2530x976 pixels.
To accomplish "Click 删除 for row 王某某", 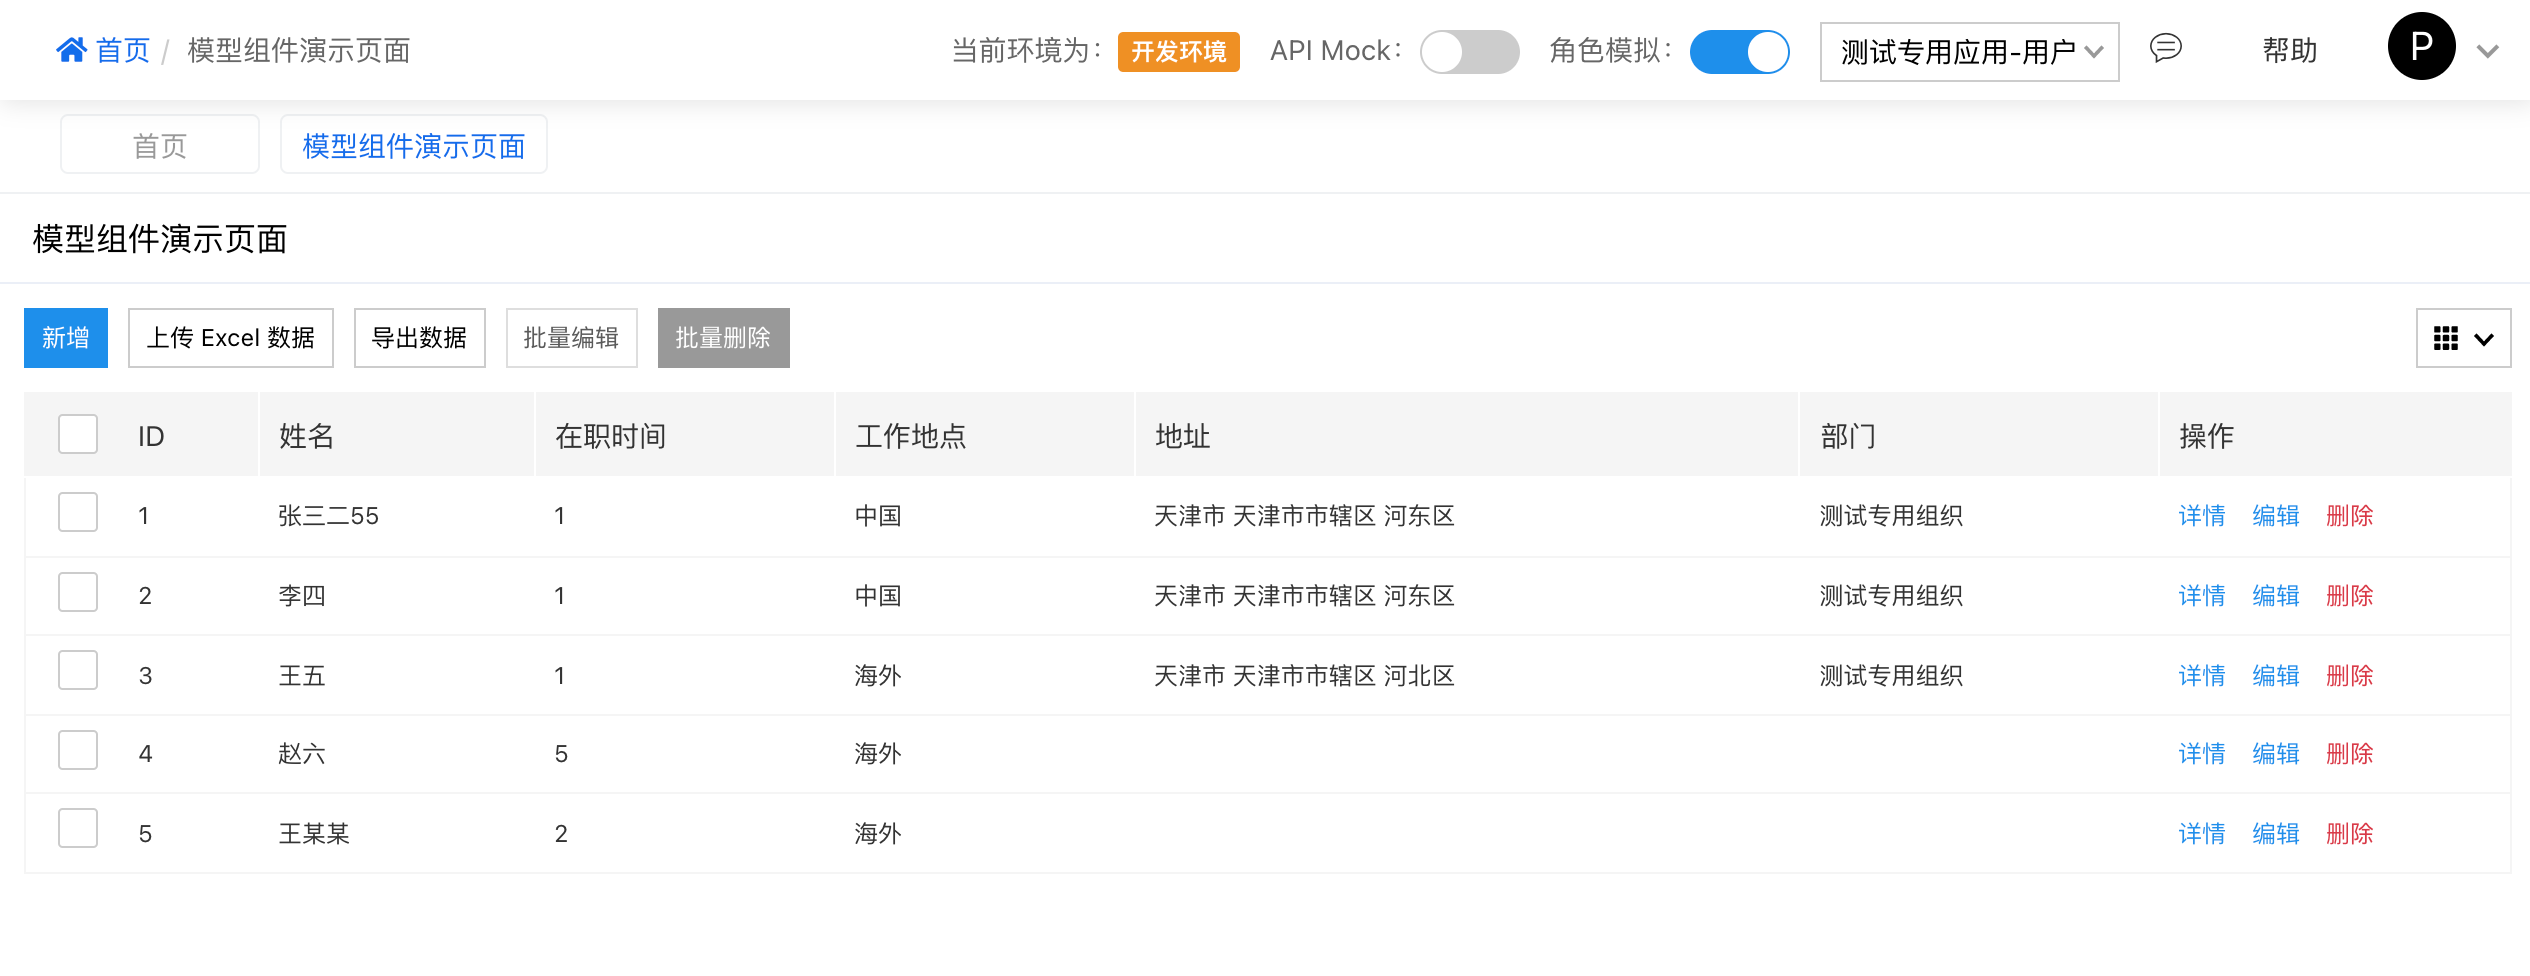I will tap(2350, 834).
